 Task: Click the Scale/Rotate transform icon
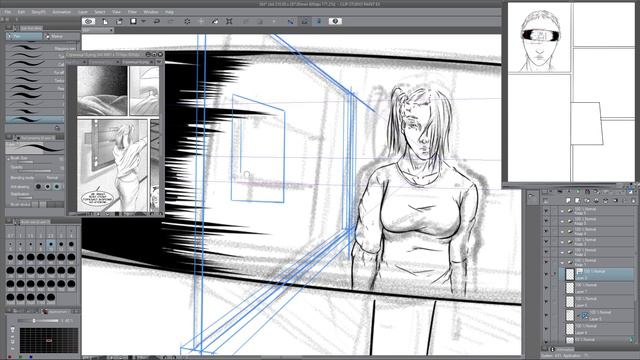click(x=229, y=21)
